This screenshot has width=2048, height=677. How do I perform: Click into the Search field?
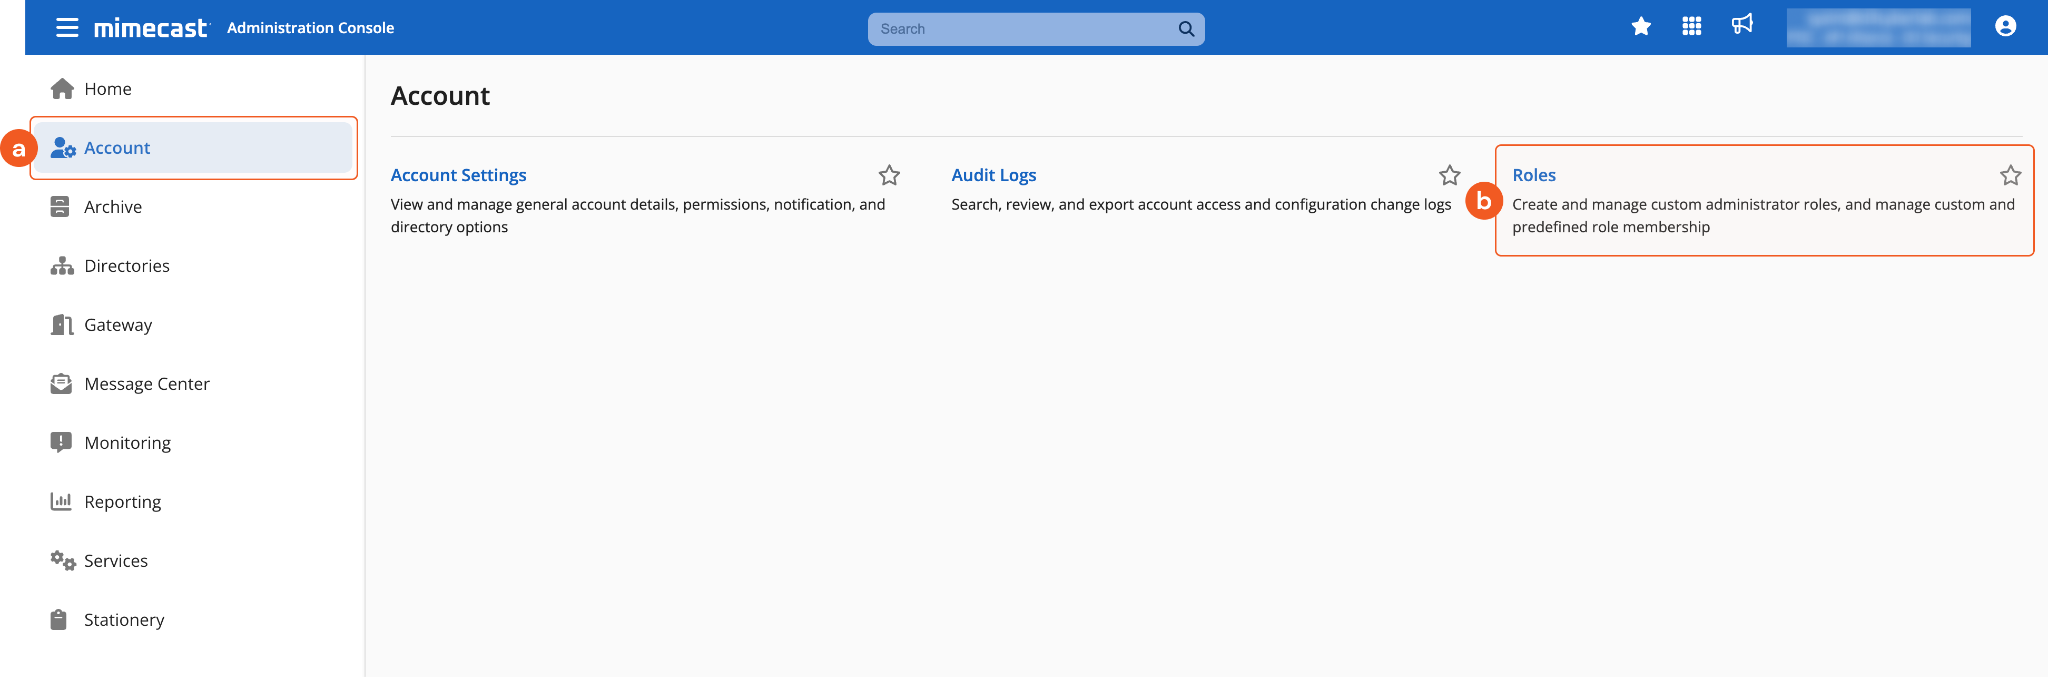(1020, 29)
